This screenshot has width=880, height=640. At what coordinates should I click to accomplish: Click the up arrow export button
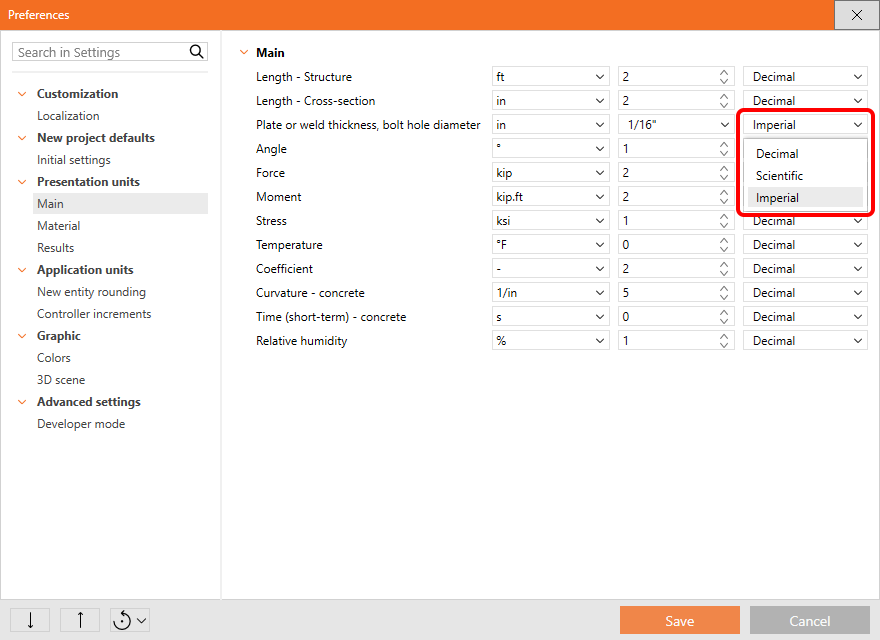click(x=80, y=620)
